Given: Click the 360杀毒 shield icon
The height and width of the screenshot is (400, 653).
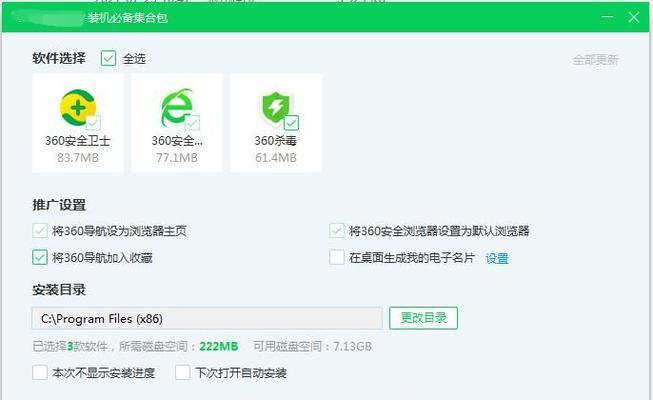Looking at the screenshot, I should (275, 108).
